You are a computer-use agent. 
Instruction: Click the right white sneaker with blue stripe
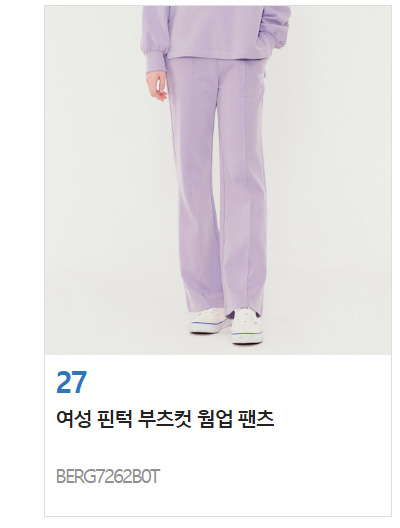pos(247,327)
